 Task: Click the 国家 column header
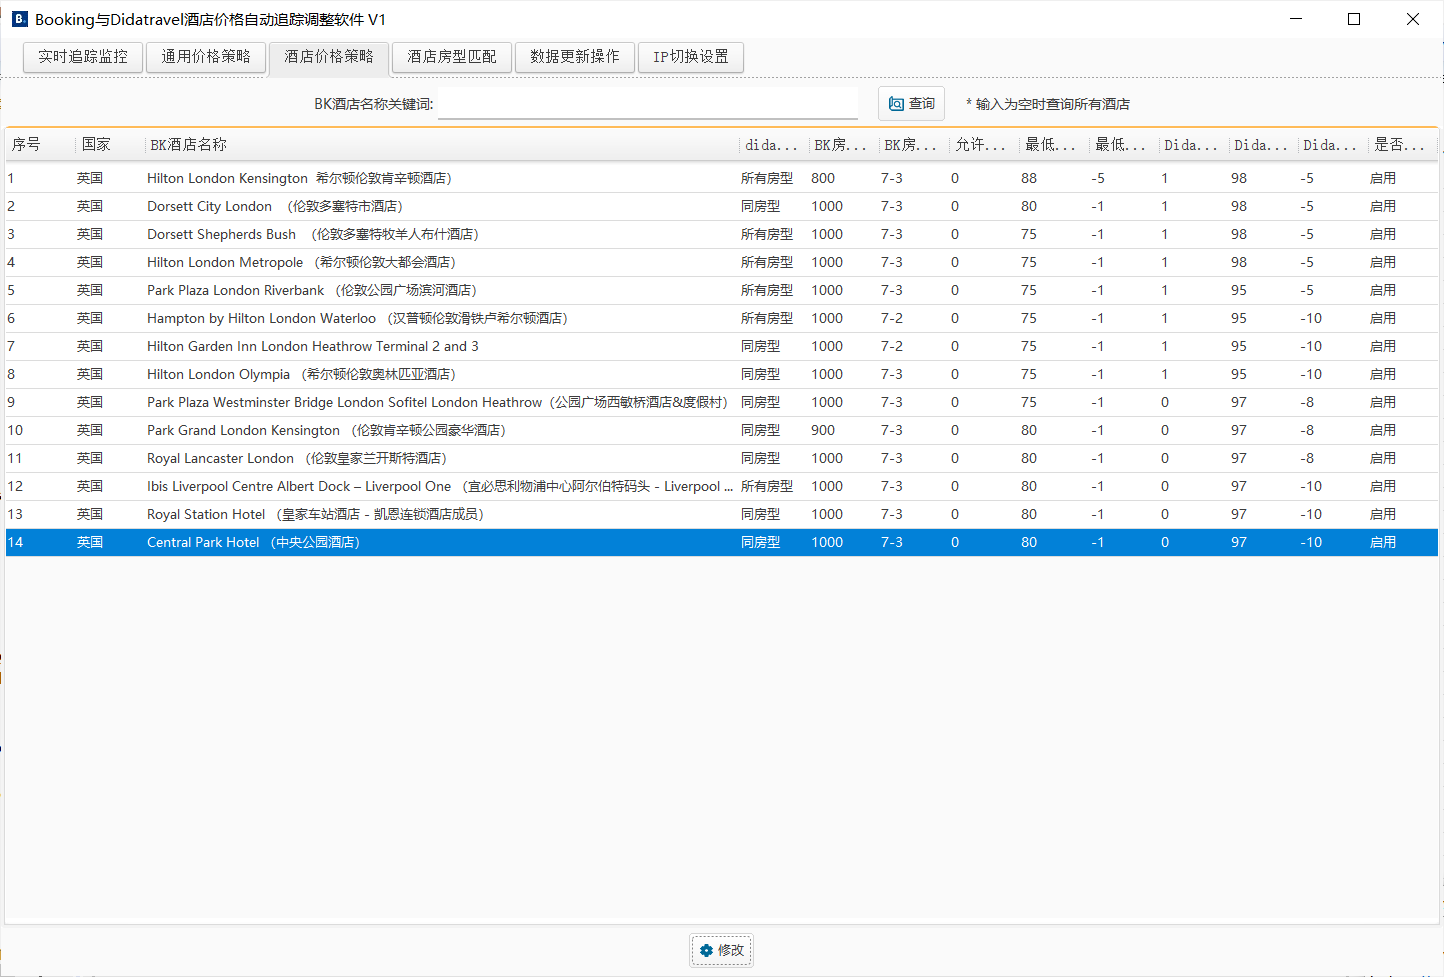pyautogui.click(x=110, y=145)
